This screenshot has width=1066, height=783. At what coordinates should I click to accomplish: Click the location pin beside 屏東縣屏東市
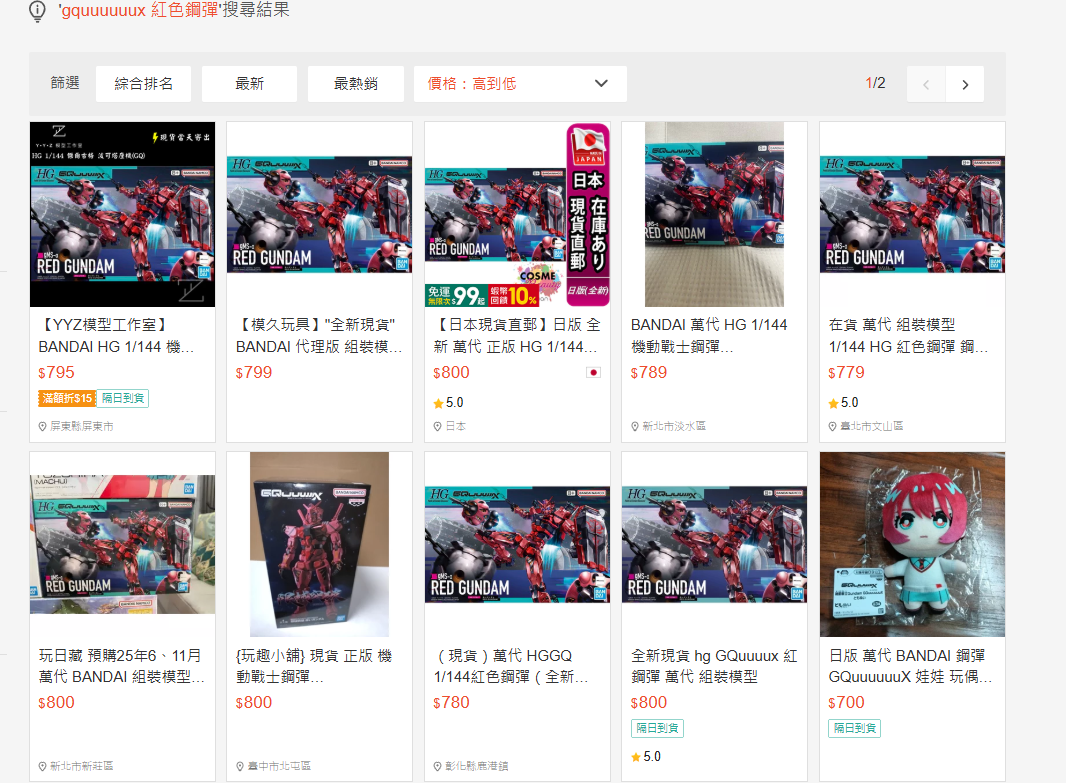tap(43, 426)
